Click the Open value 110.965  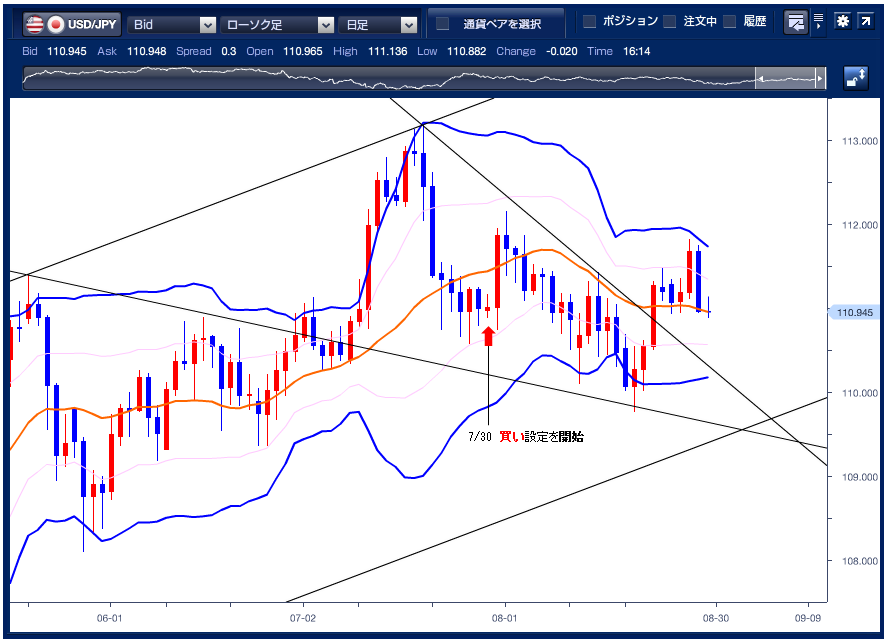pos(302,51)
